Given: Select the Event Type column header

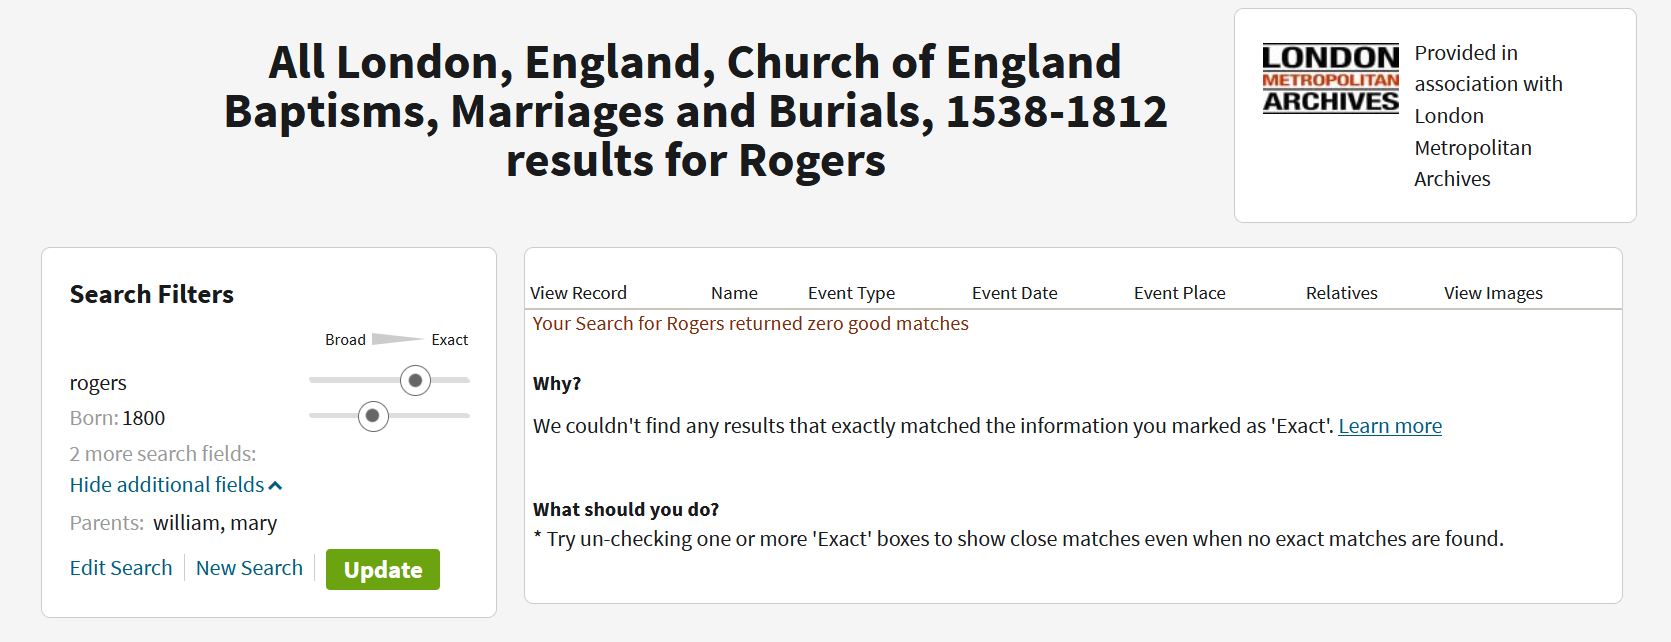Looking at the screenshot, I should tap(851, 293).
